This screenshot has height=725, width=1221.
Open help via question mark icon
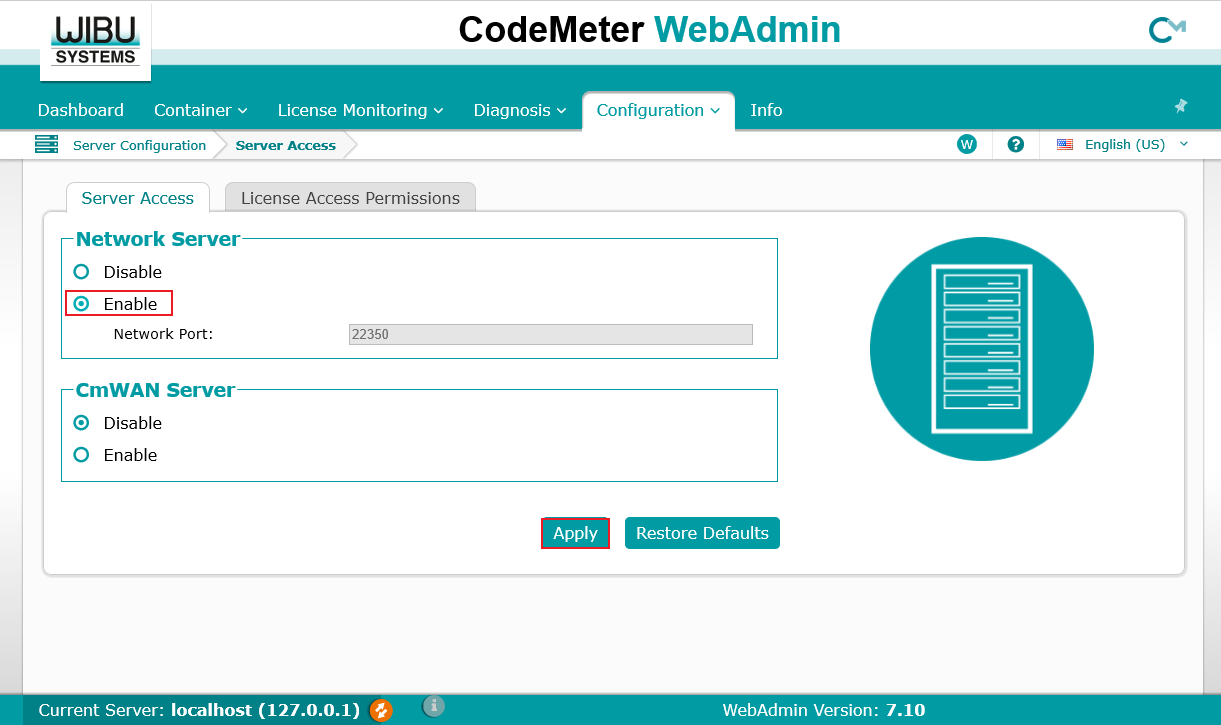(x=1016, y=144)
